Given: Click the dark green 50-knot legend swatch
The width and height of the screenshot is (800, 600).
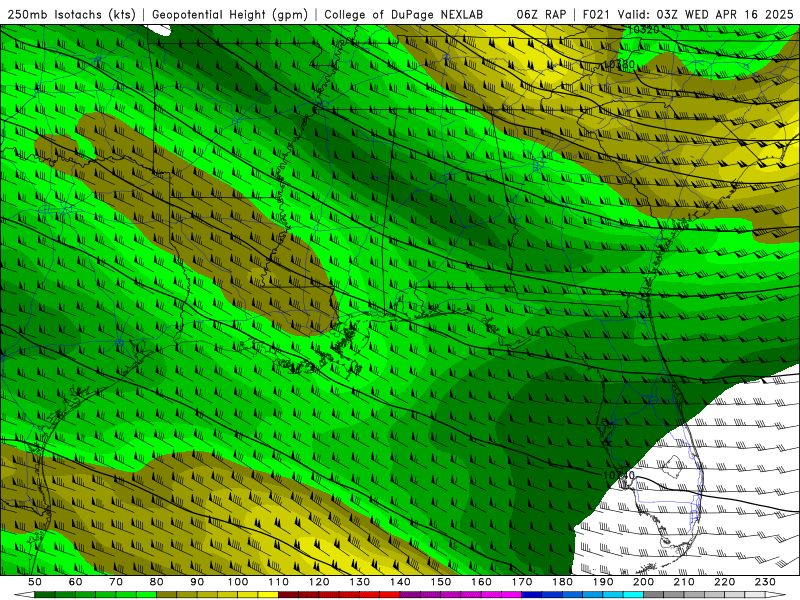Looking at the screenshot, I should 44,595.
